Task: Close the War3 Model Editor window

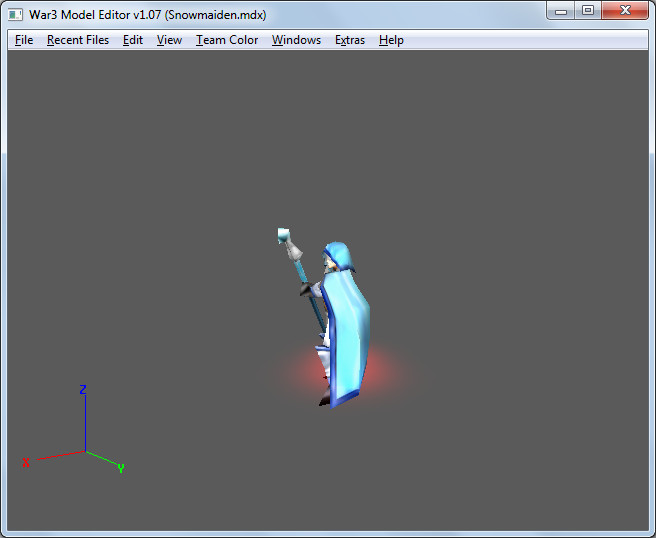Action: [x=625, y=10]
